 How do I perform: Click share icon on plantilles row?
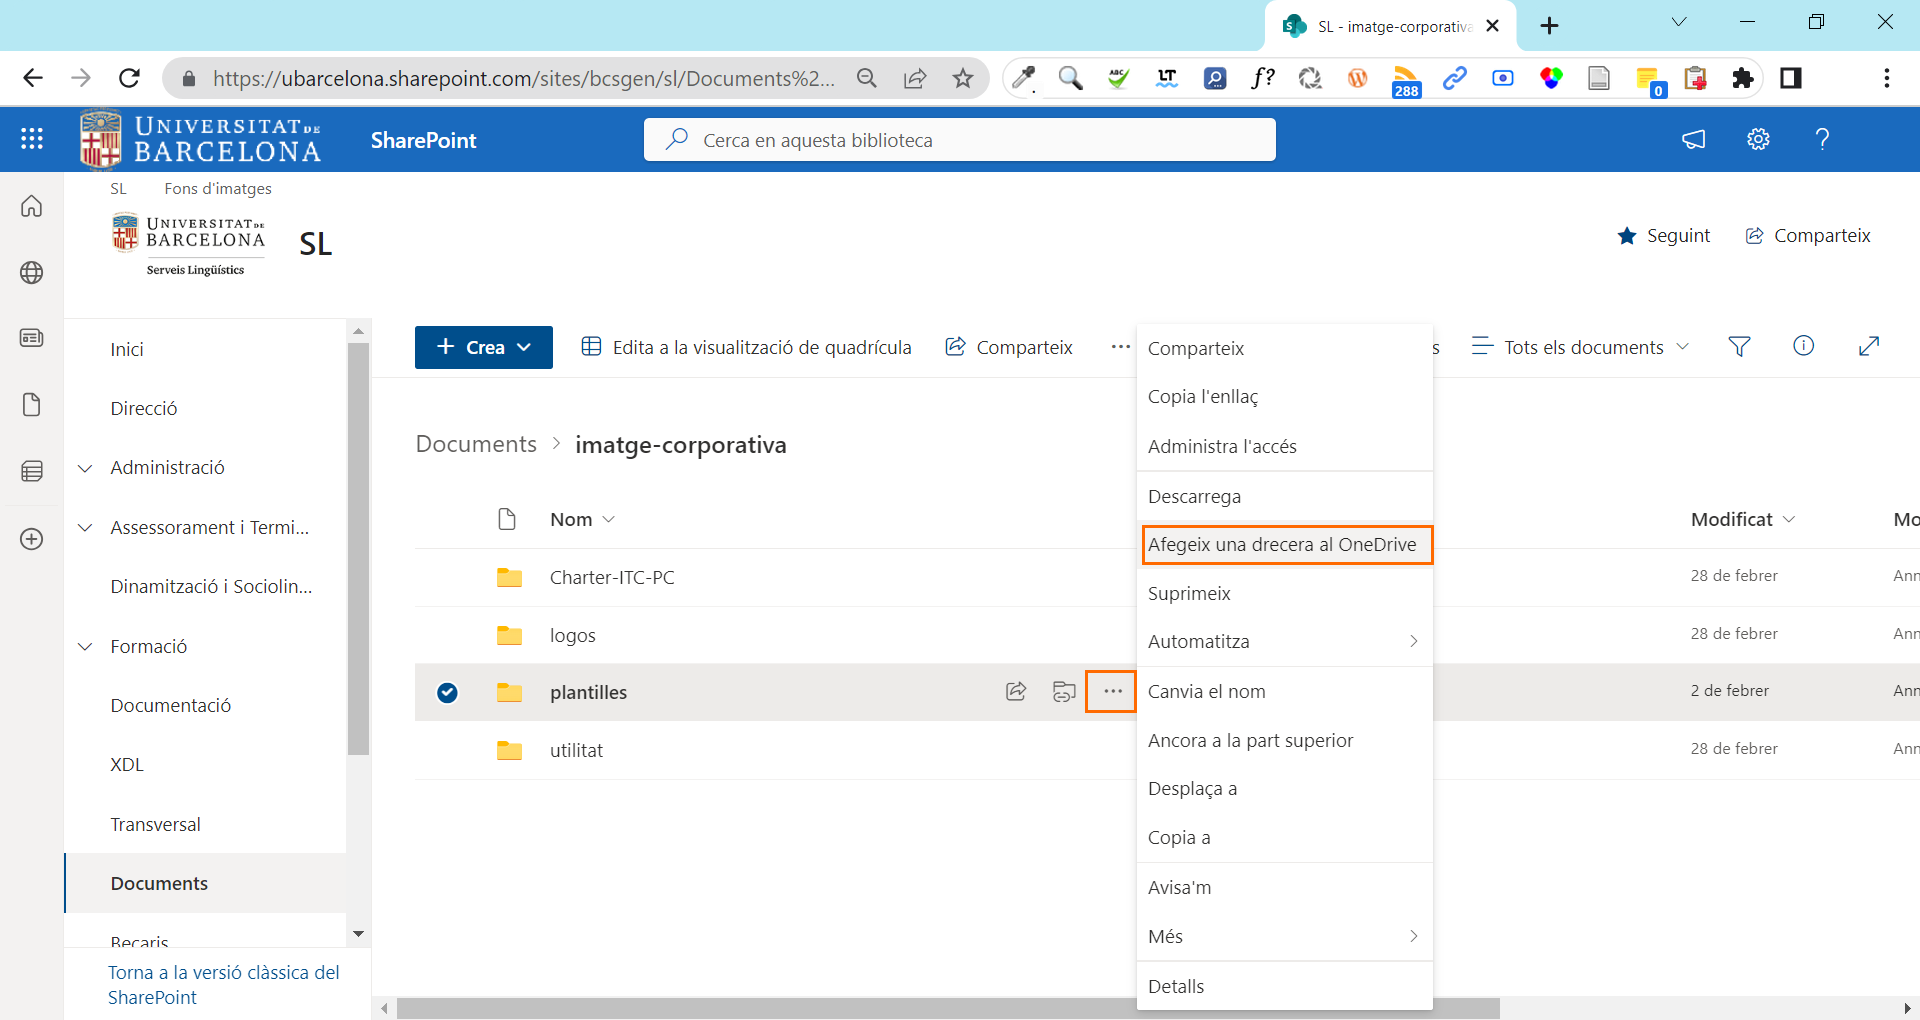pyautogui.click(x=1016, y=691)
